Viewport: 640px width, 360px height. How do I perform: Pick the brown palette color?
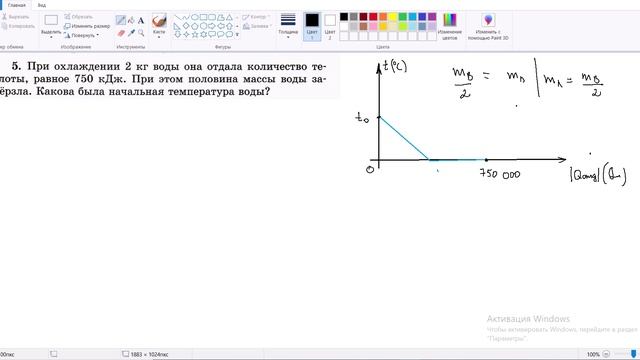(x=364, y=27)
